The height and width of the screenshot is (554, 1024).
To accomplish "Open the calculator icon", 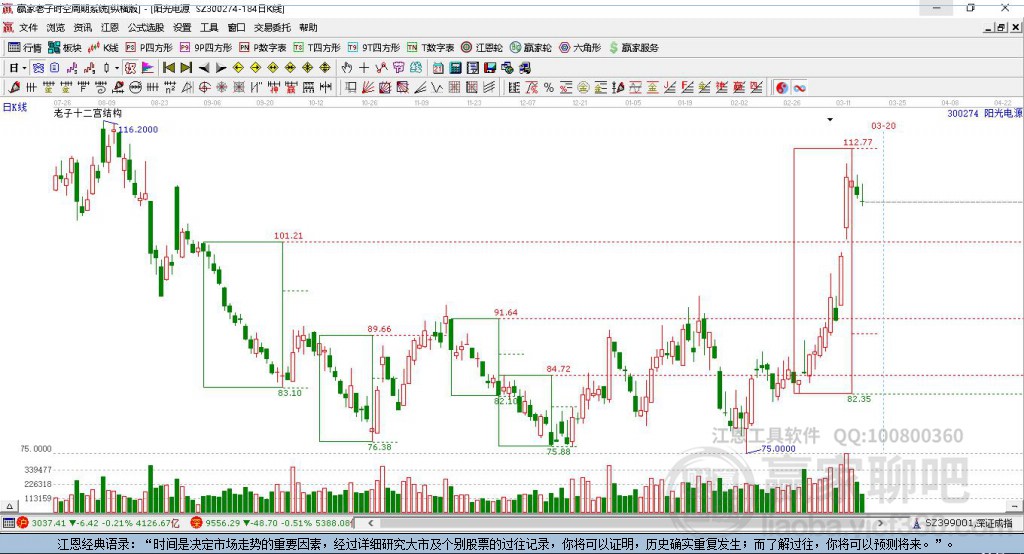I will (455, 68).
